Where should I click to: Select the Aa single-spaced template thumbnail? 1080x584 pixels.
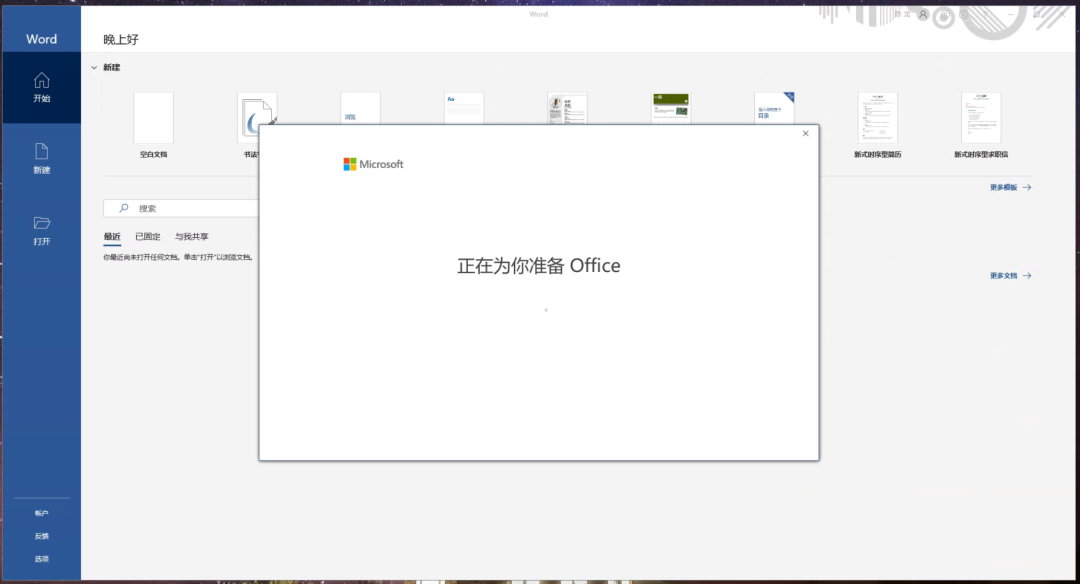click(x=464, y=108)
